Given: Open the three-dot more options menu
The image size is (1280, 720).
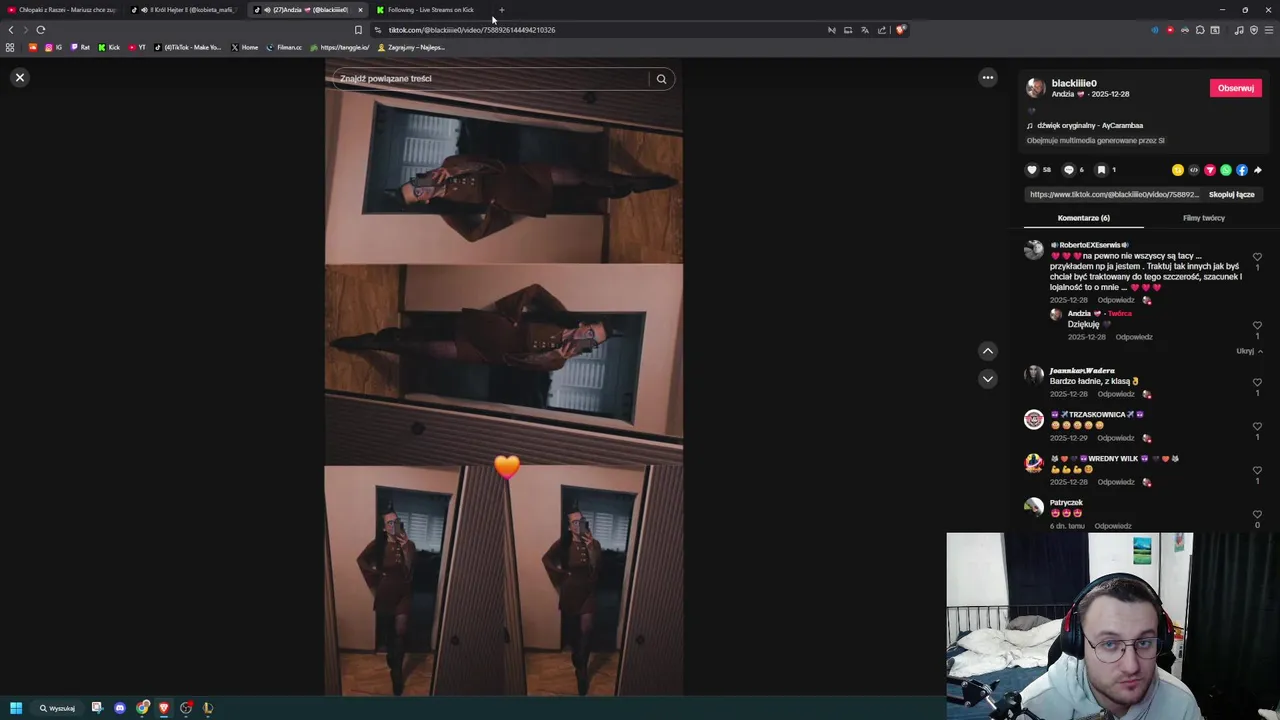Looking at the screenshot, I should pyautogui.click(x=987, y=77).
